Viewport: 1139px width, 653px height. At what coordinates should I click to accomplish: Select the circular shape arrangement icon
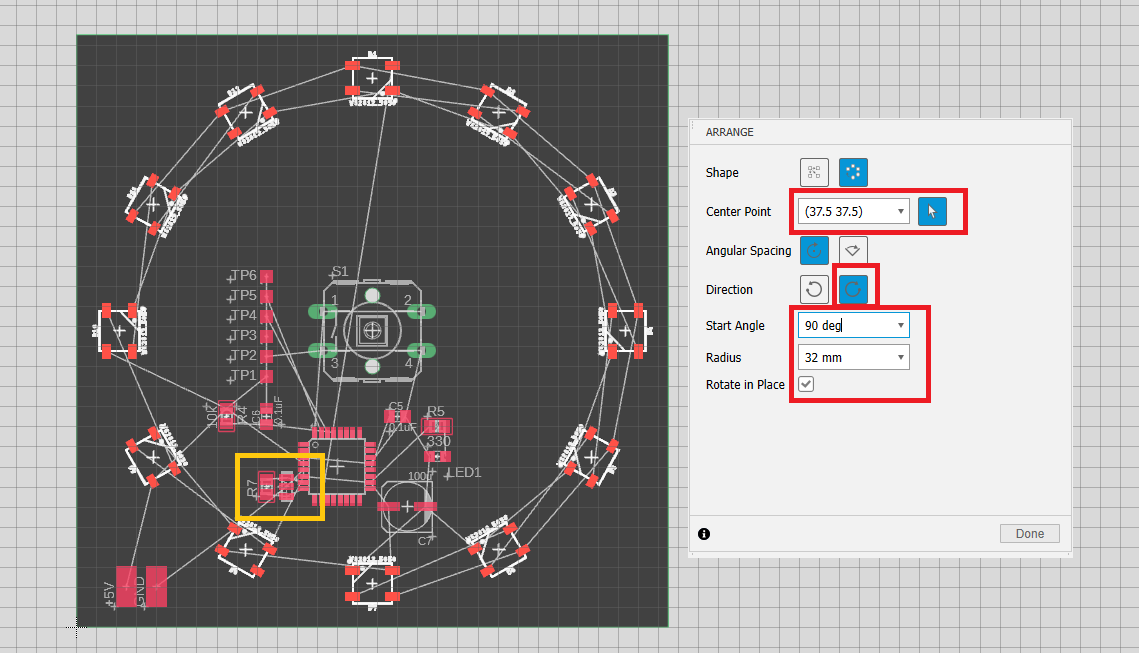(853, 172)
